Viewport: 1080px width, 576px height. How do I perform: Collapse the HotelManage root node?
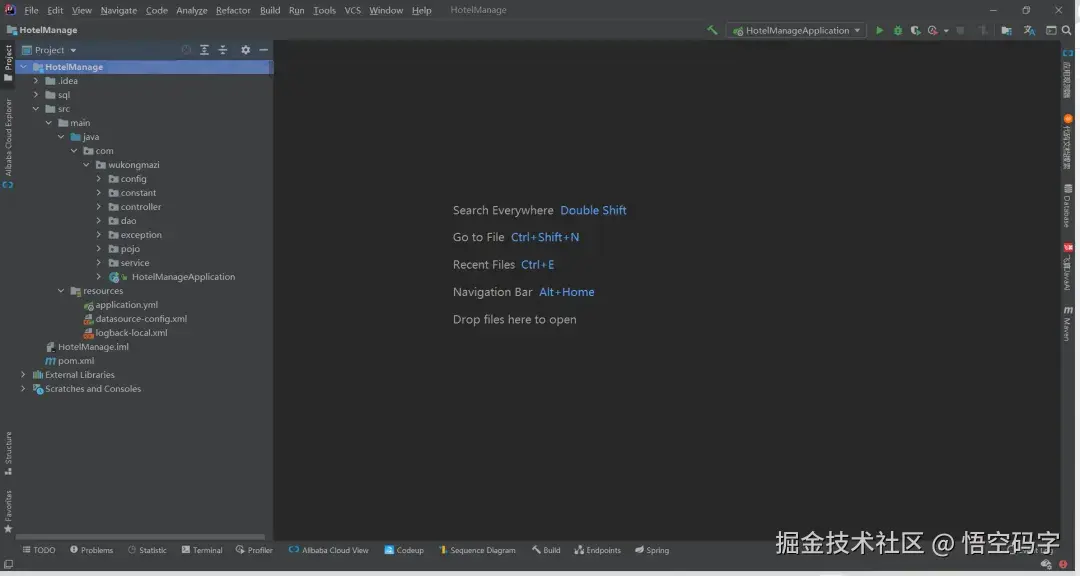pos(23,67)
